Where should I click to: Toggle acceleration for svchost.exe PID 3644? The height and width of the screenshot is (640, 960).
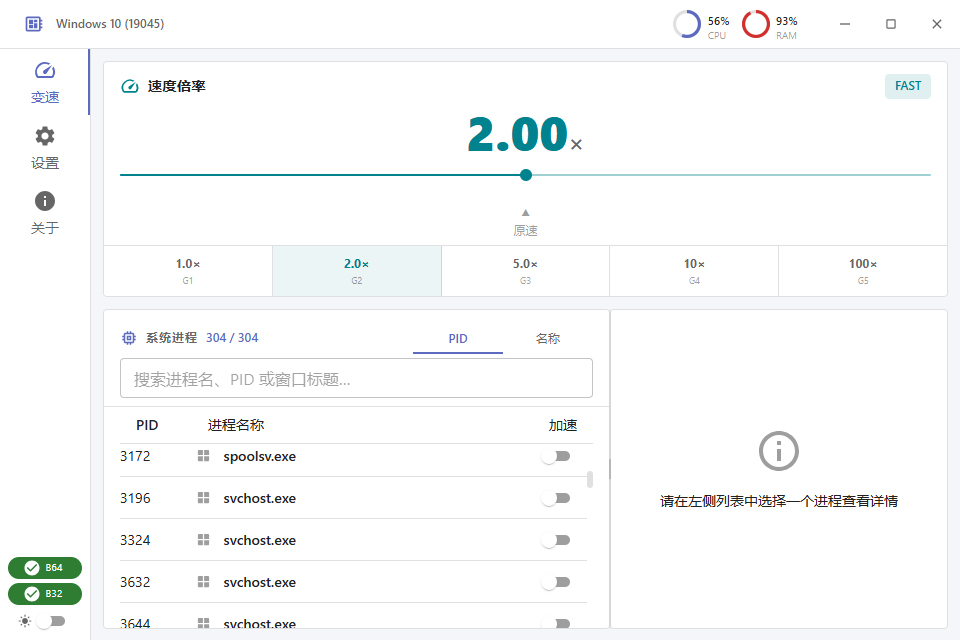pyautogui.click(x=556, y=623)
